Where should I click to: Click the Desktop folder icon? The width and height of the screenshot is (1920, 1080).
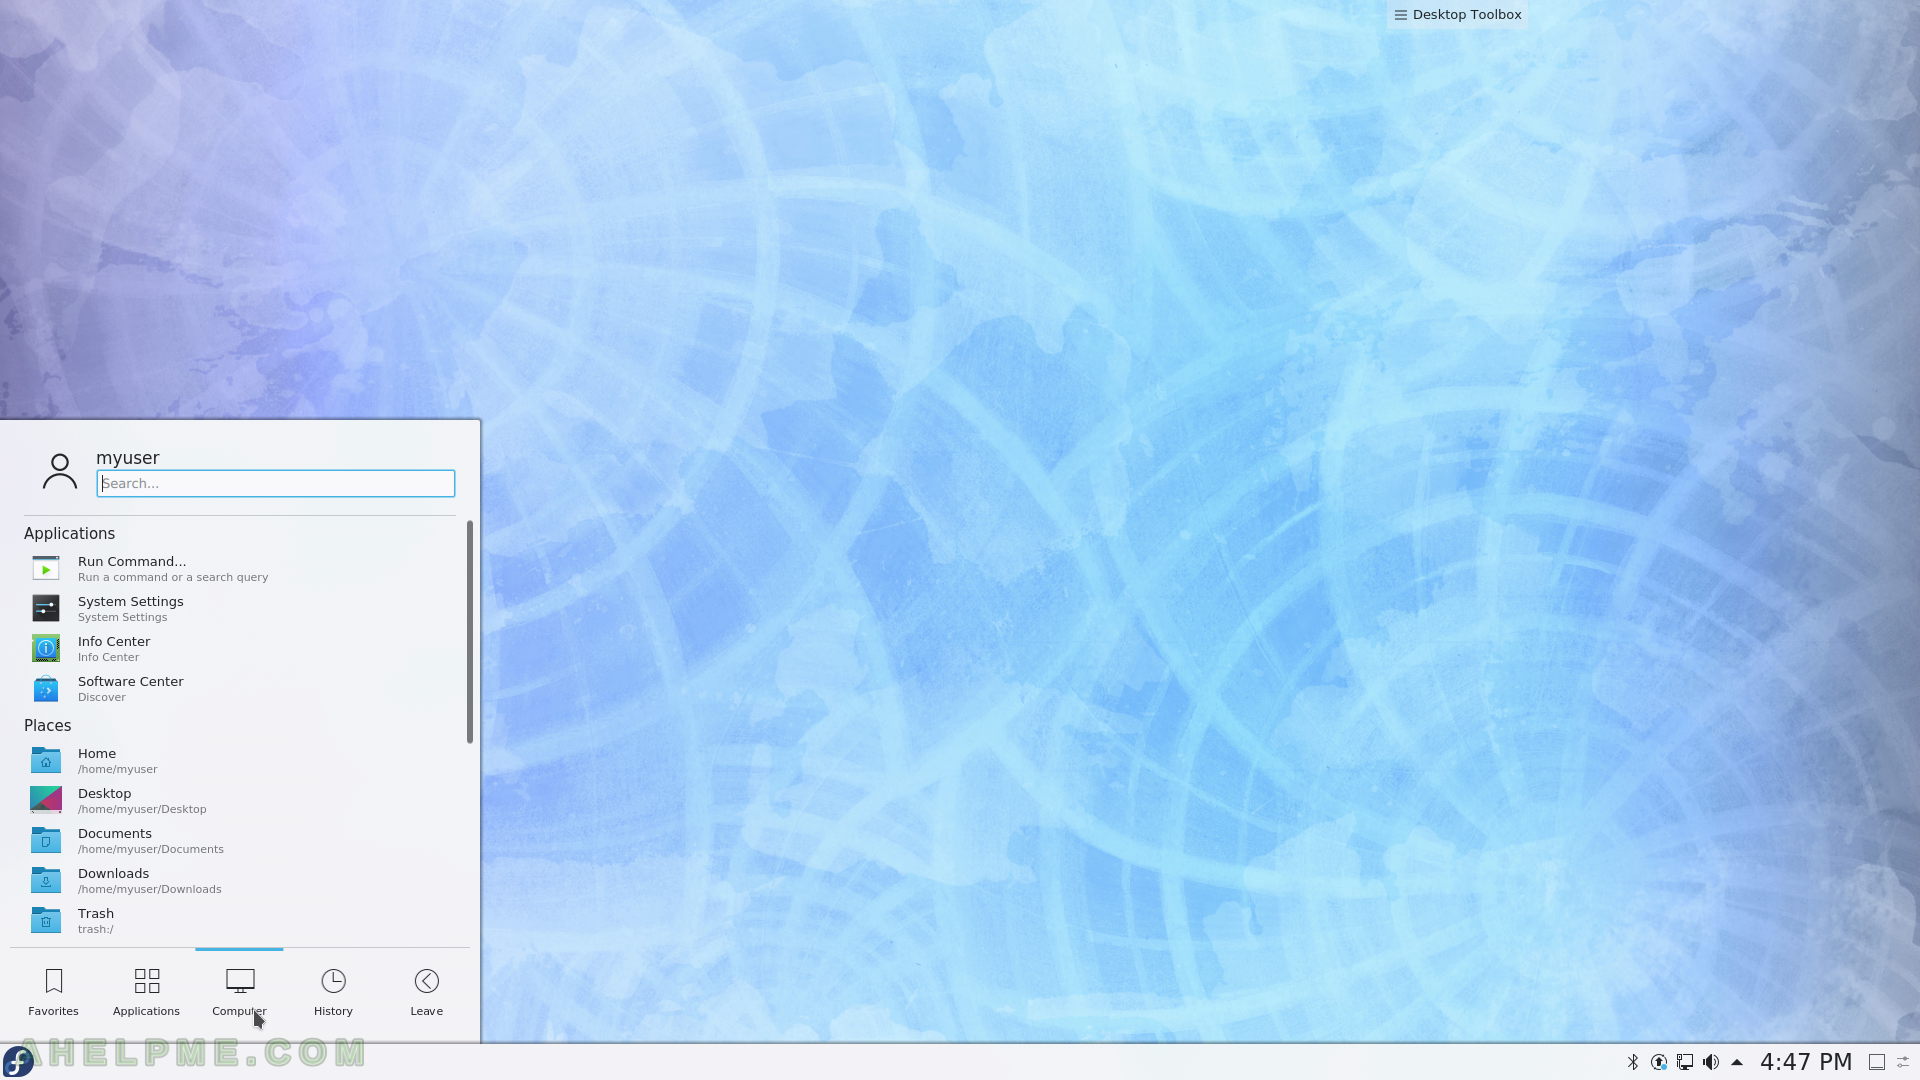tap(46, 801)
